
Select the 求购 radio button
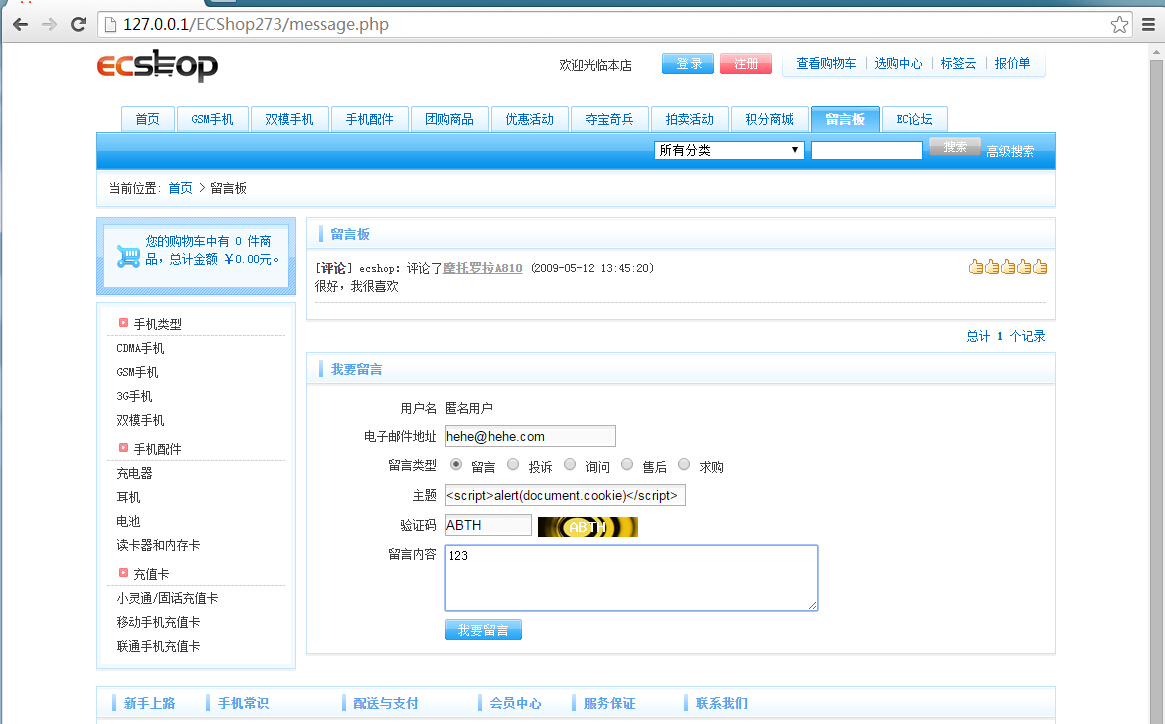(x=684, y=465)
